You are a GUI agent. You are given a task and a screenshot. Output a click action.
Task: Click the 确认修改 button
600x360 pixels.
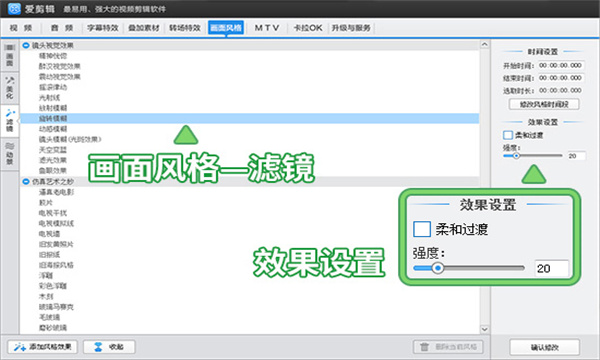[x=545, y=347]
